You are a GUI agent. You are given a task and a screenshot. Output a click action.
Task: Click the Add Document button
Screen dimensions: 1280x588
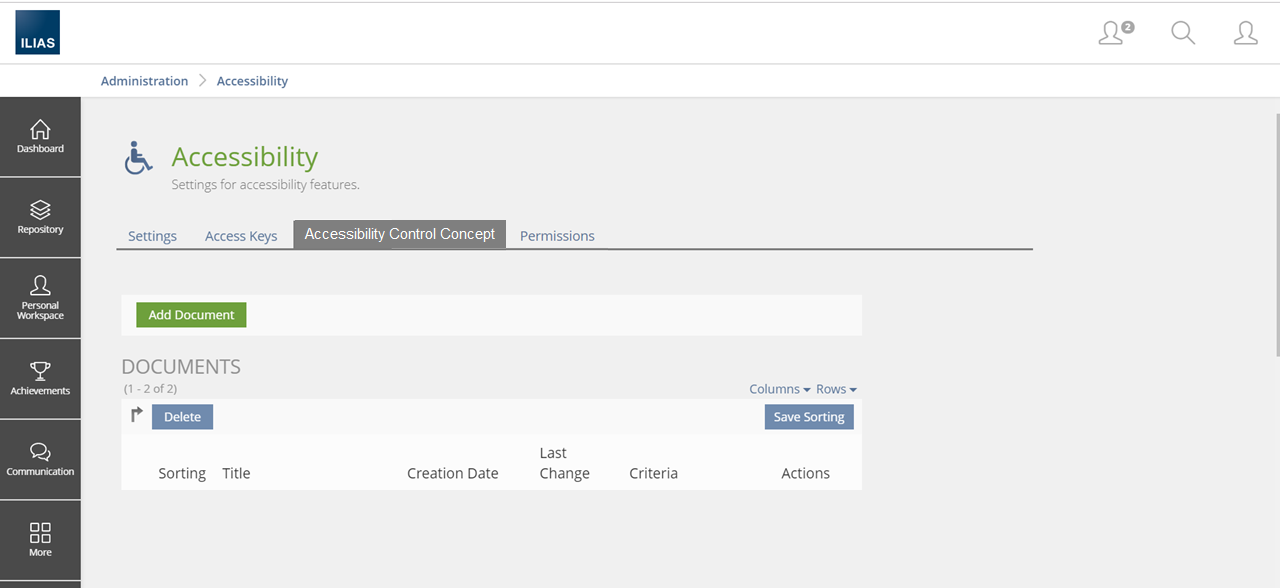pos(191,315)
